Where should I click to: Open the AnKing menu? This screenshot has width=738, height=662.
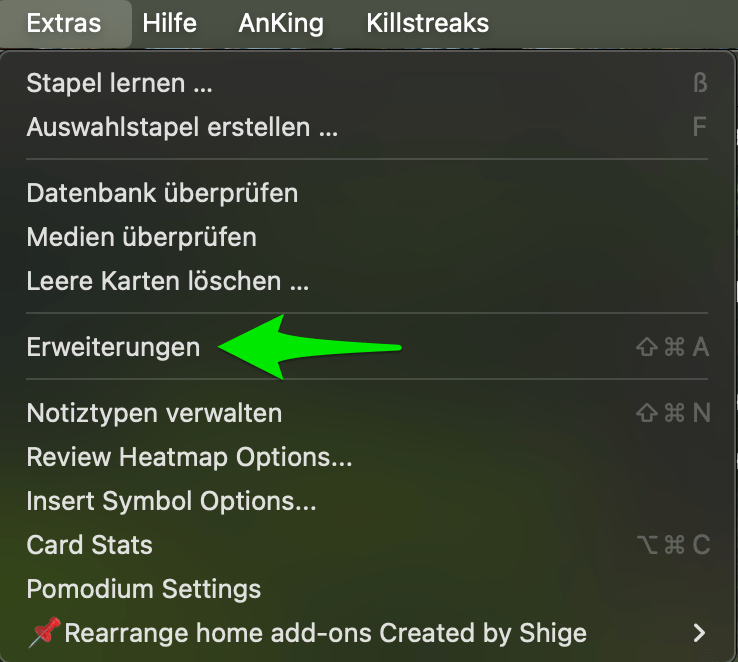click(275, 22)
